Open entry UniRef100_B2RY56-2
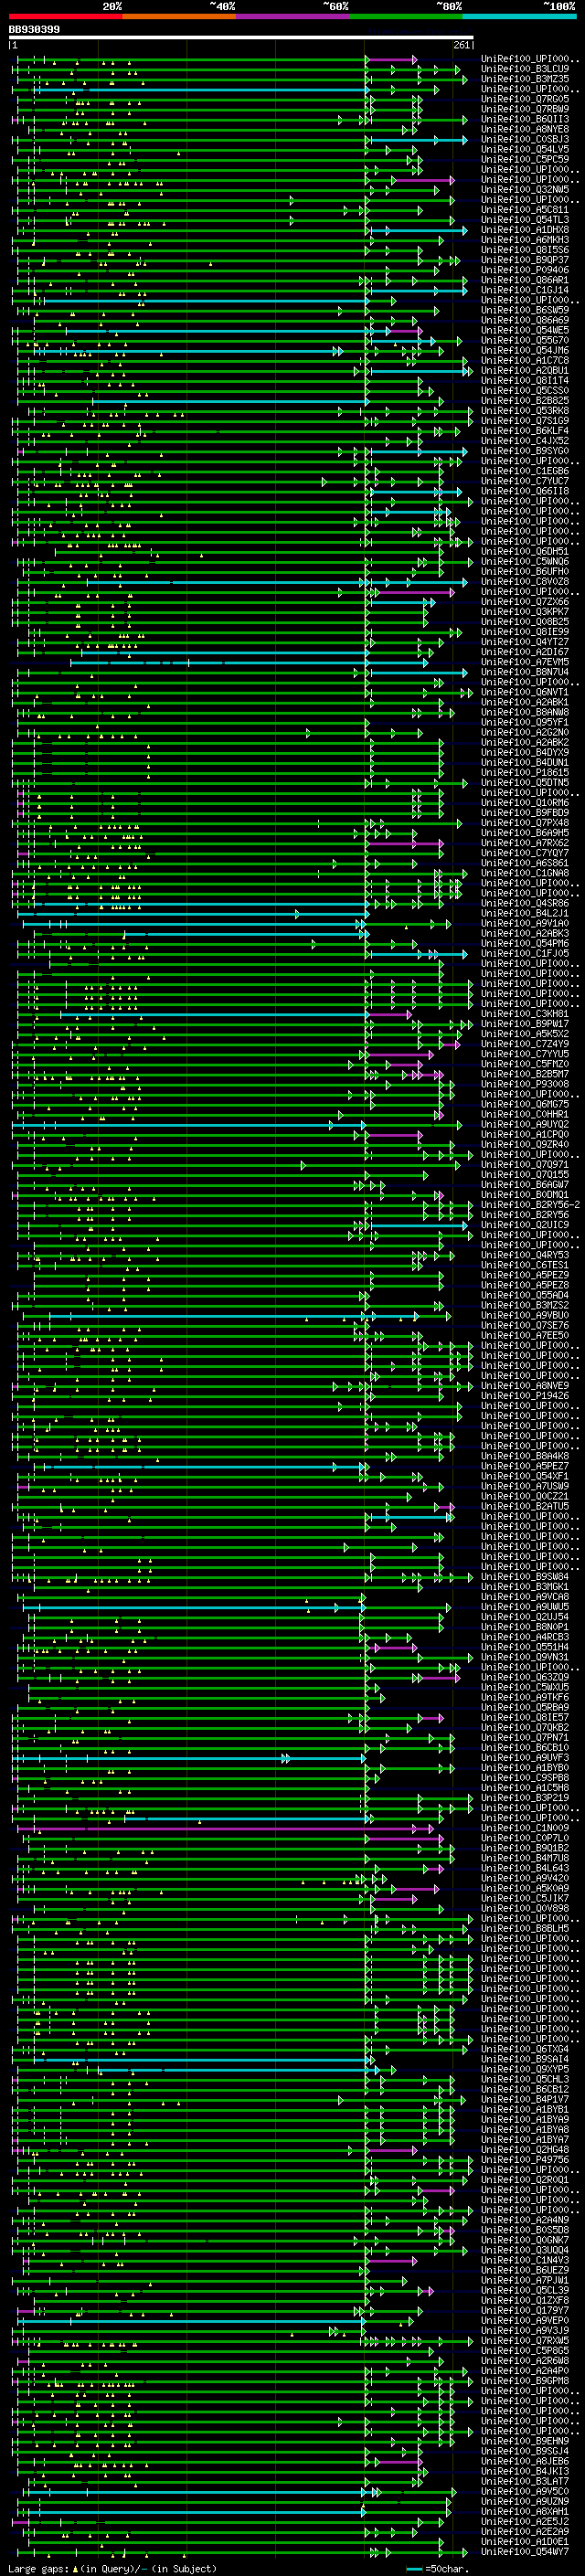The height and width of the screenshot is (2576, 585). pos(530,1204)
